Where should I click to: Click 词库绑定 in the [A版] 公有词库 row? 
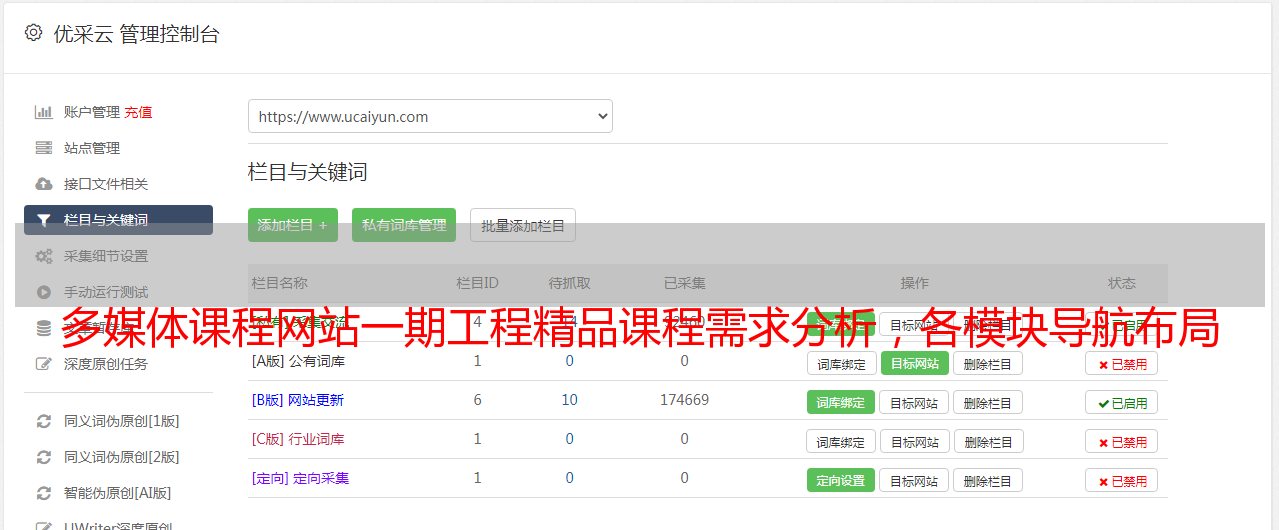point(841,363)
